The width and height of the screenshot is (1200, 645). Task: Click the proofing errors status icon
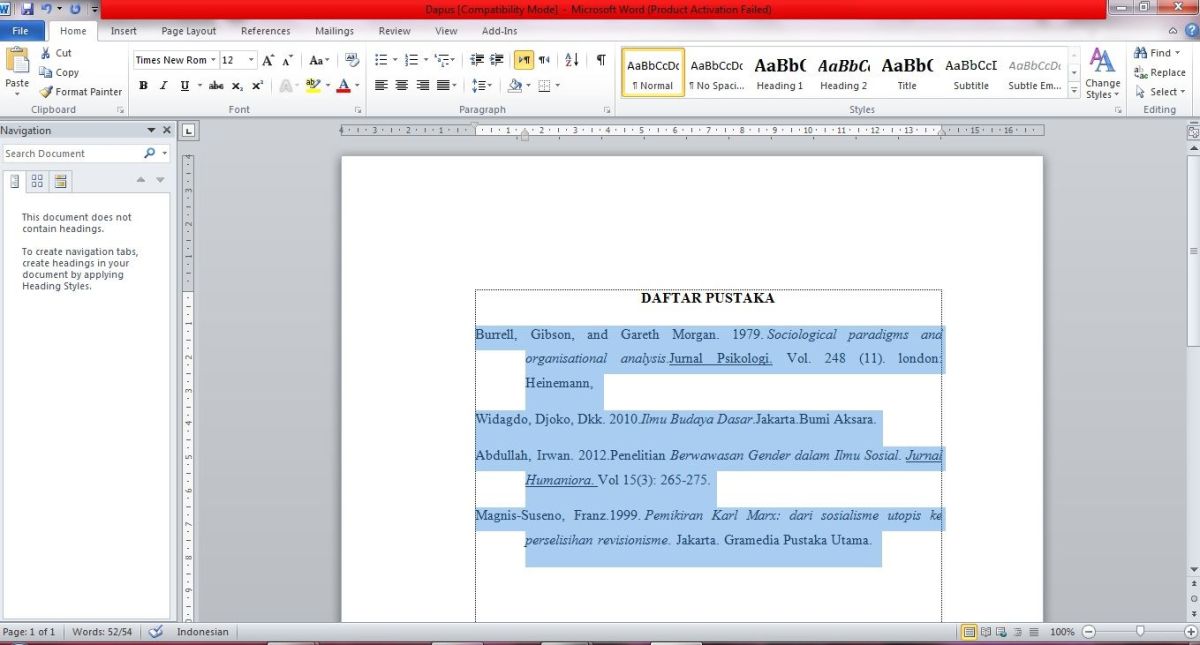click(155, 632)
